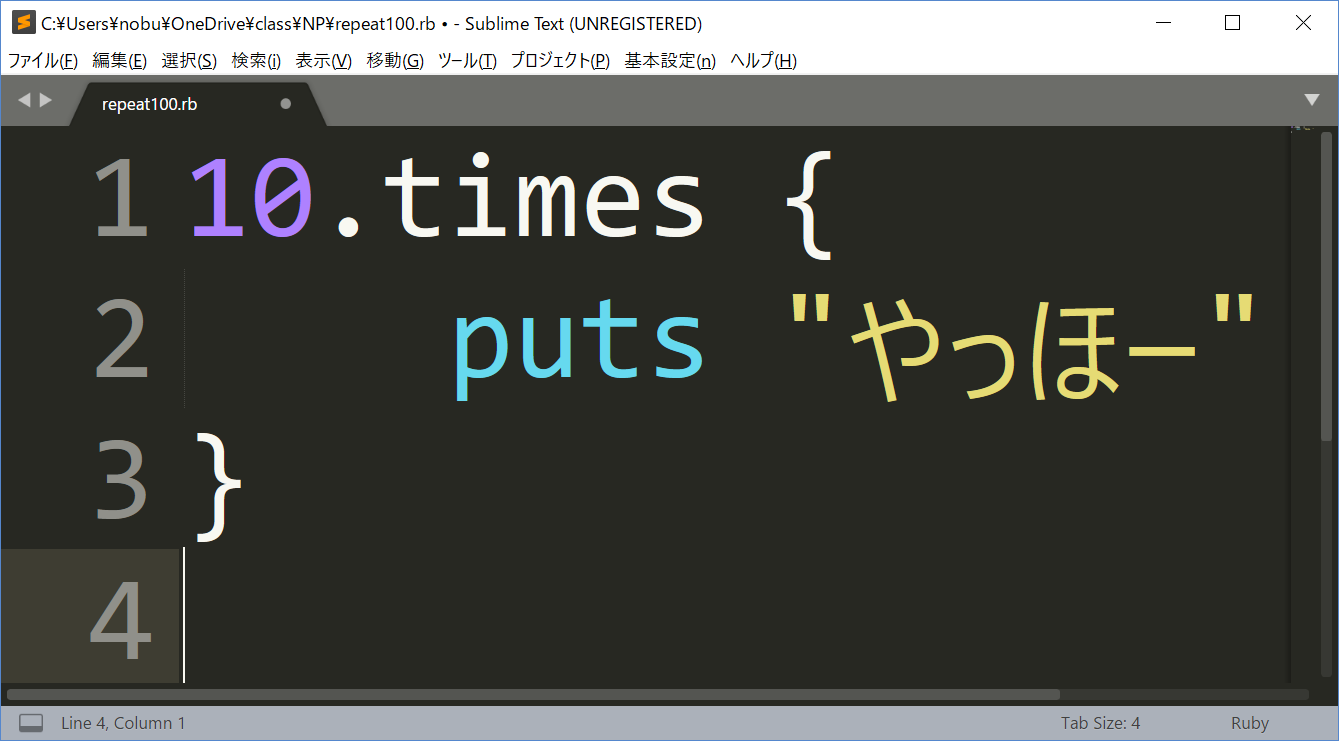Screen dimensions: 1339x741
Task: Click the Line 4, Column 1 status text
Action: tap(123, 723)
